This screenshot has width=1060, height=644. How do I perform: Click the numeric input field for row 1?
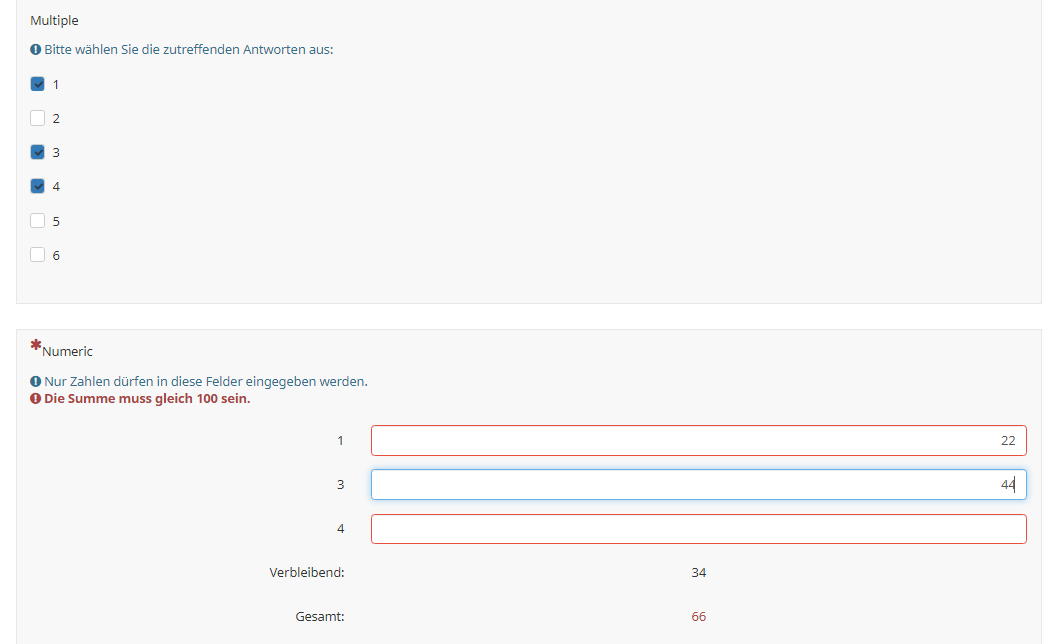point(698,441)
